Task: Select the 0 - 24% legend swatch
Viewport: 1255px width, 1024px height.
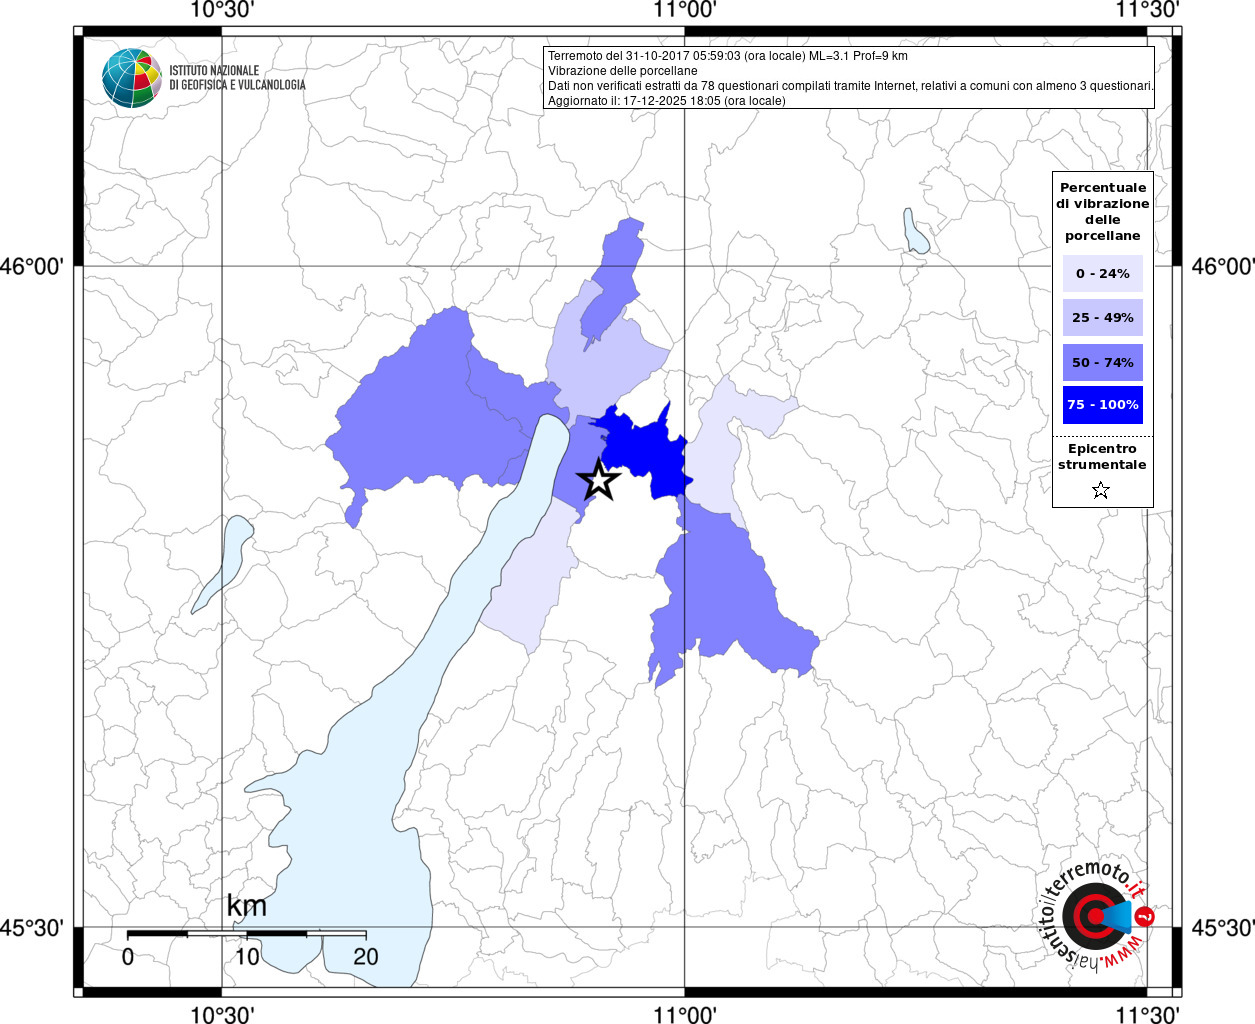Action: [1103, 273]
